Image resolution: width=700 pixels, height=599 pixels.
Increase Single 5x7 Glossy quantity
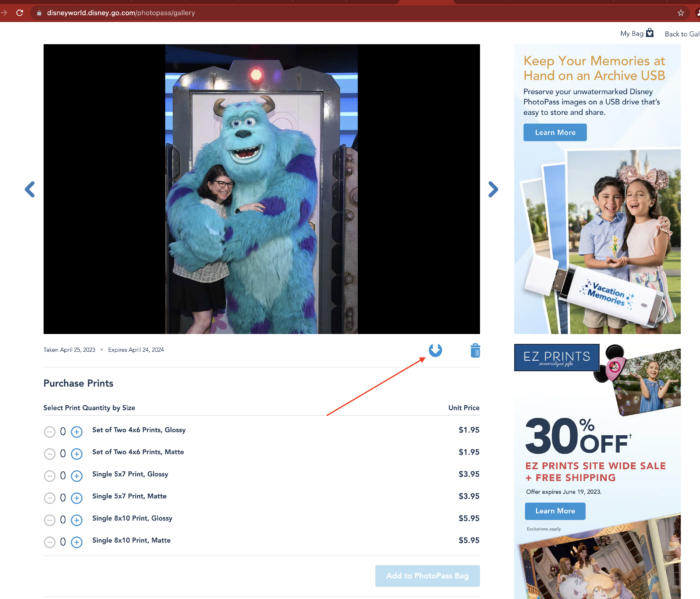[77, 476]
